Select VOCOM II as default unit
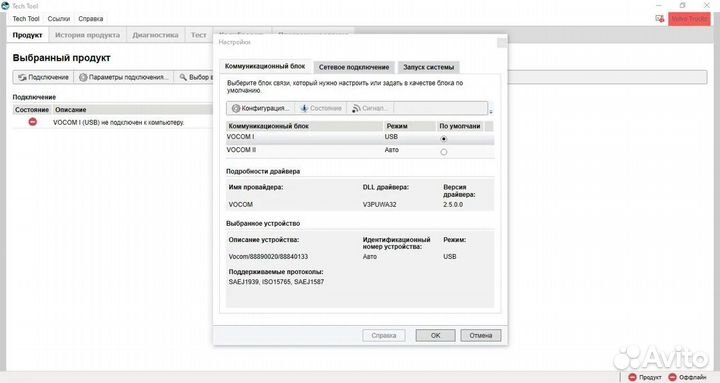This screenshot has width=720, height=383. pyautogui.click(x=444, y=152)
